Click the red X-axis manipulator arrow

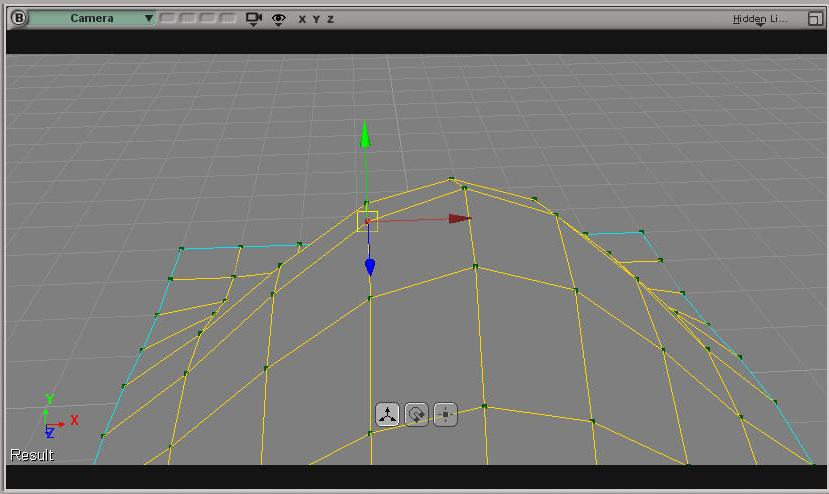459,218
